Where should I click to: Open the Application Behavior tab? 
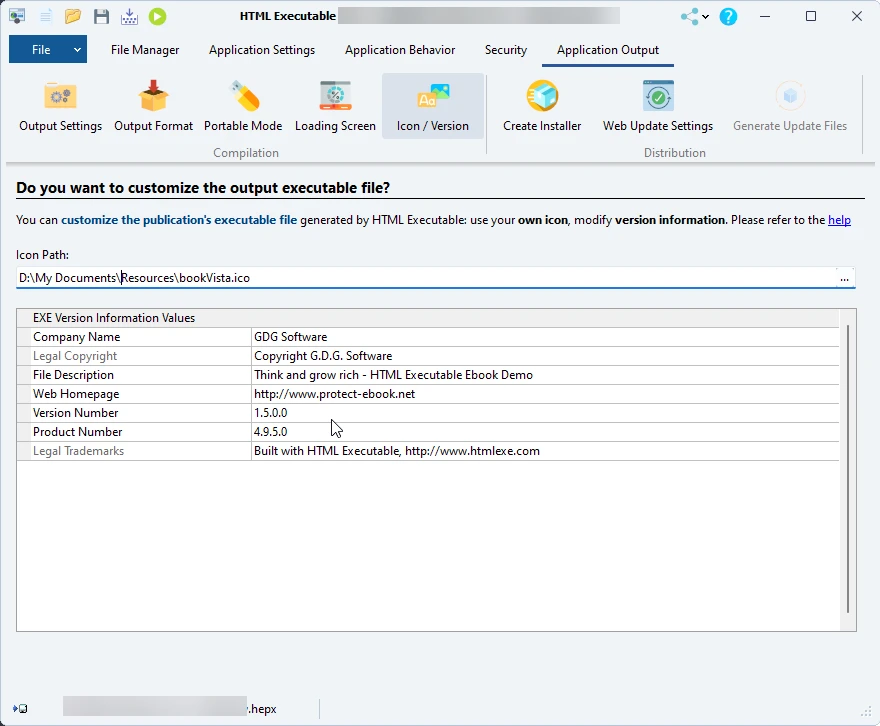coord(400,50)
